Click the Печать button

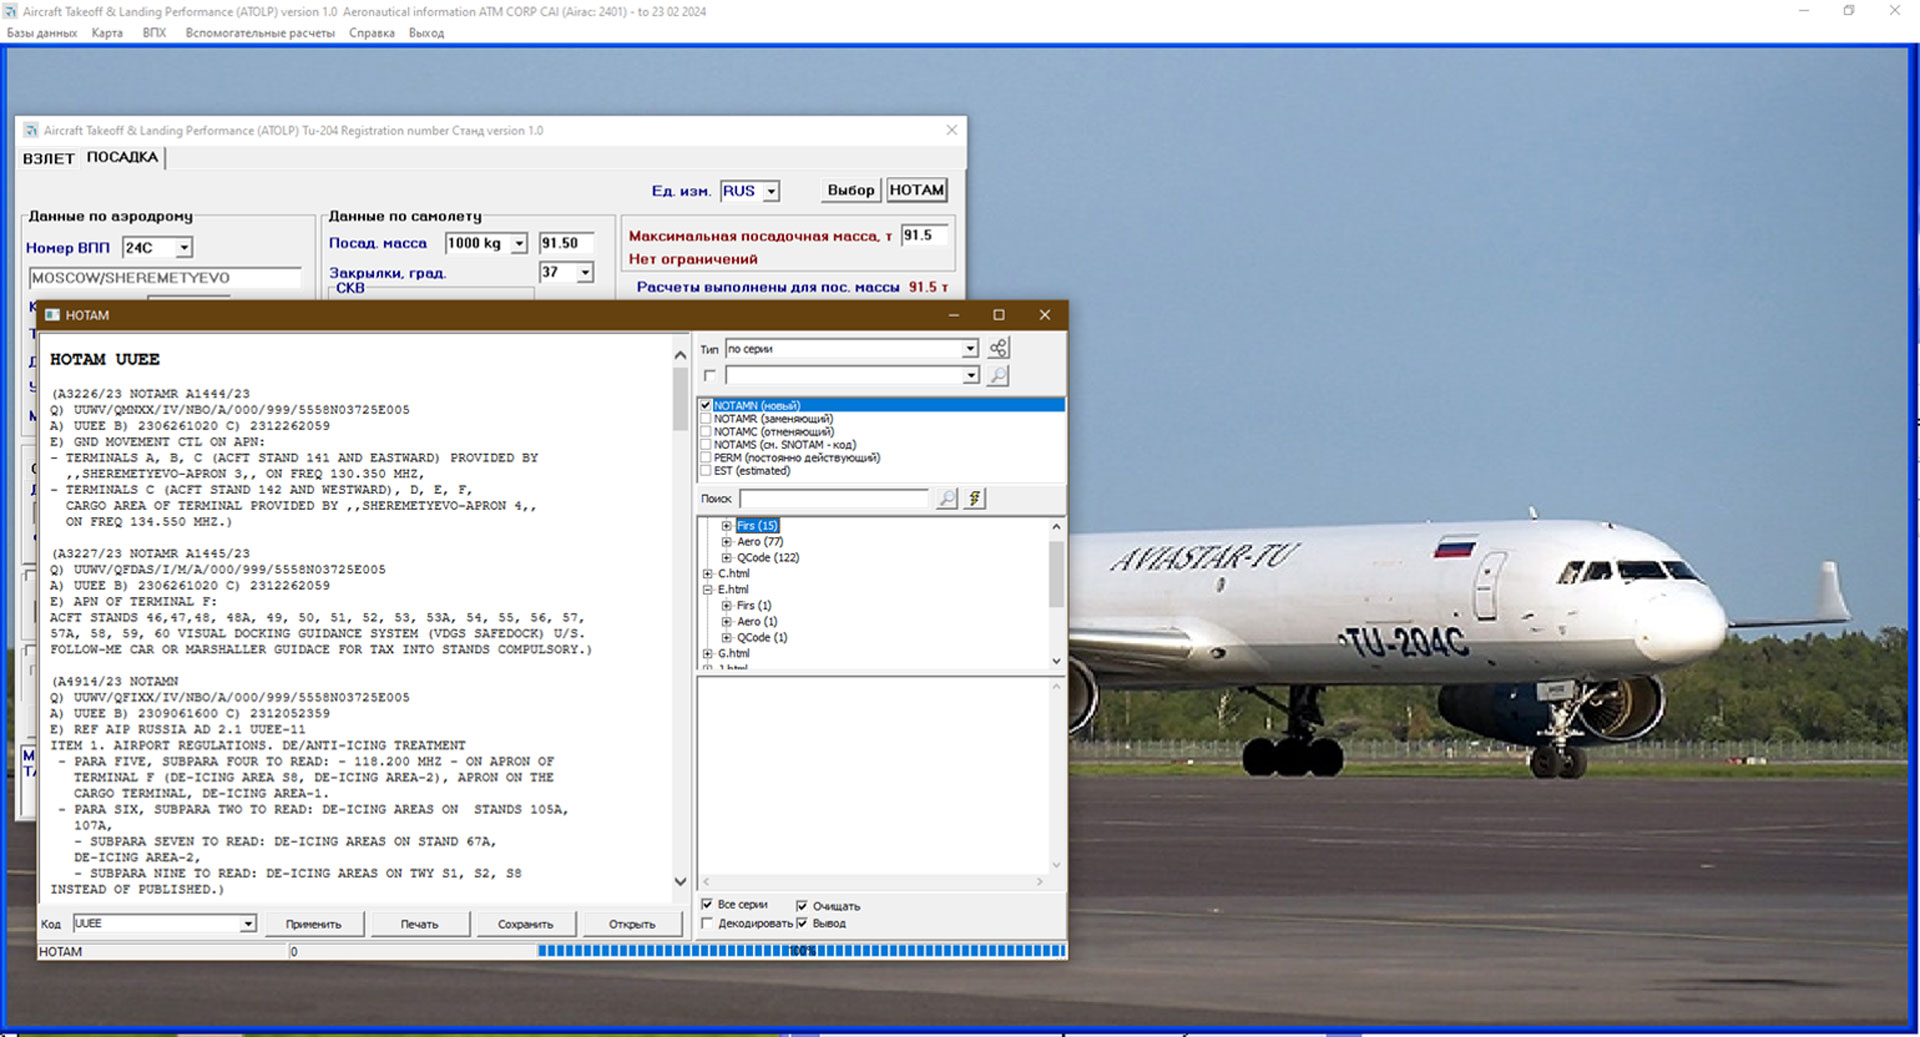click(x=419, y=924)
